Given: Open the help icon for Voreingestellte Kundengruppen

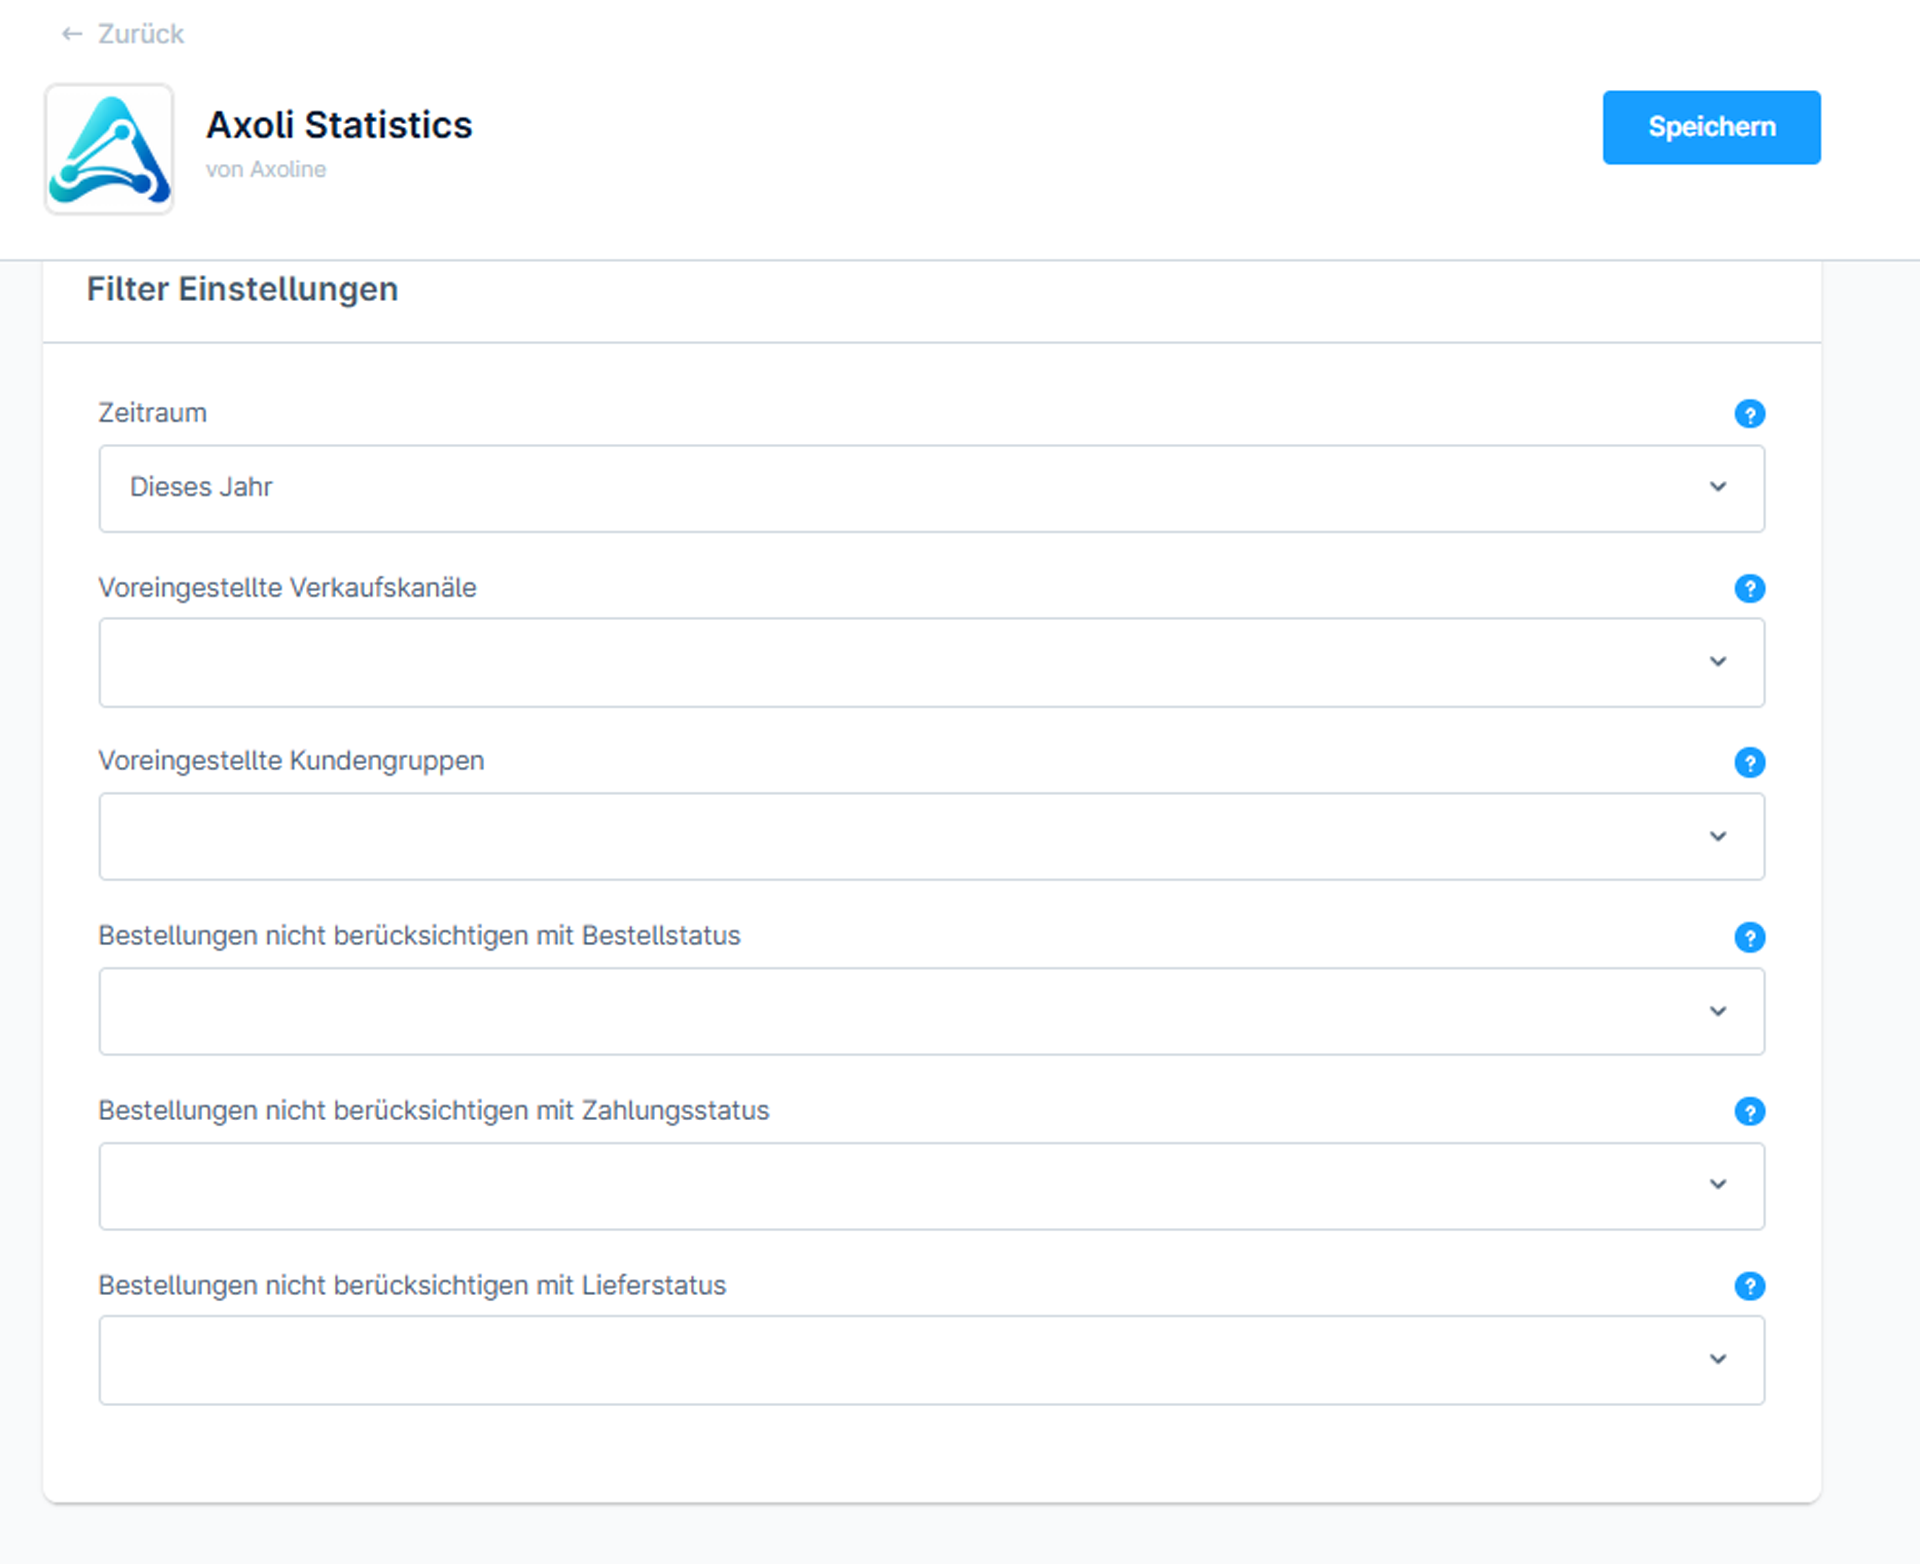Looking at the screenshot, I should point(1749,763).
